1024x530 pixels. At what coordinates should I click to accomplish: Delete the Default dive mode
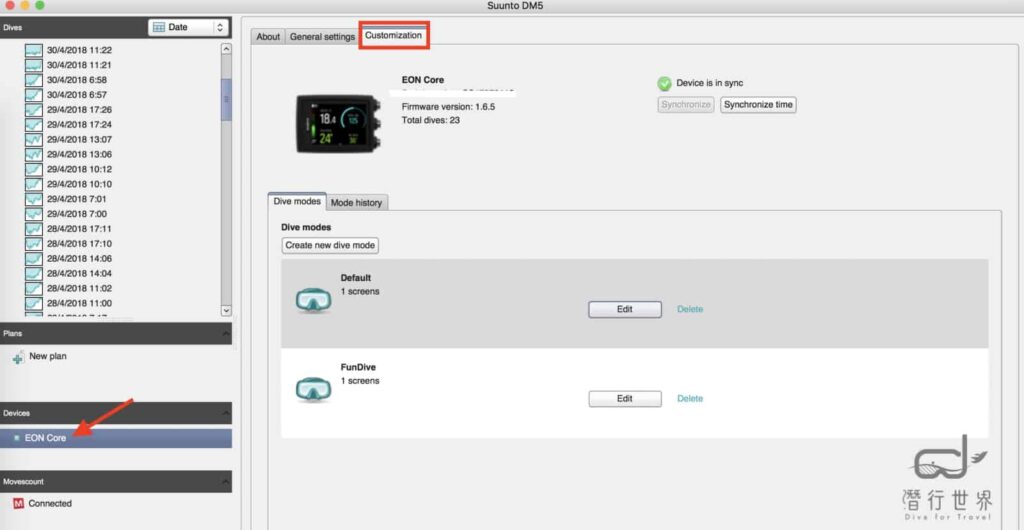pyautogui.click(x=690, y=309)
